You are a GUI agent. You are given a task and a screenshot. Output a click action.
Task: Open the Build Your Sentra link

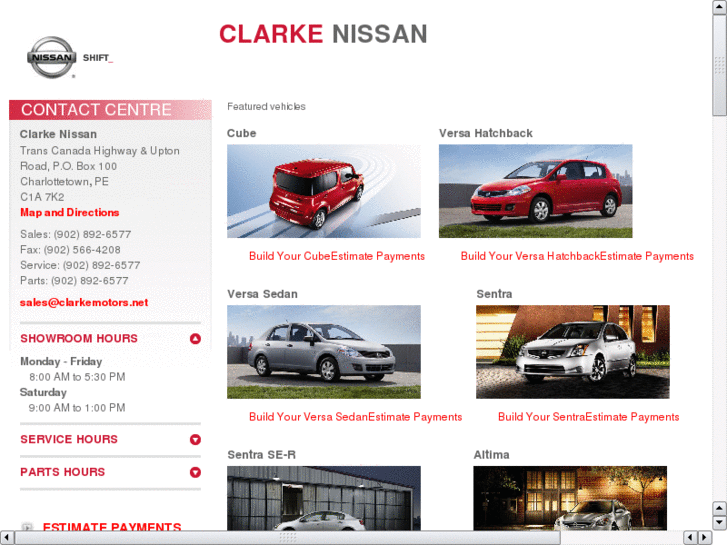(x=542, y=417)
